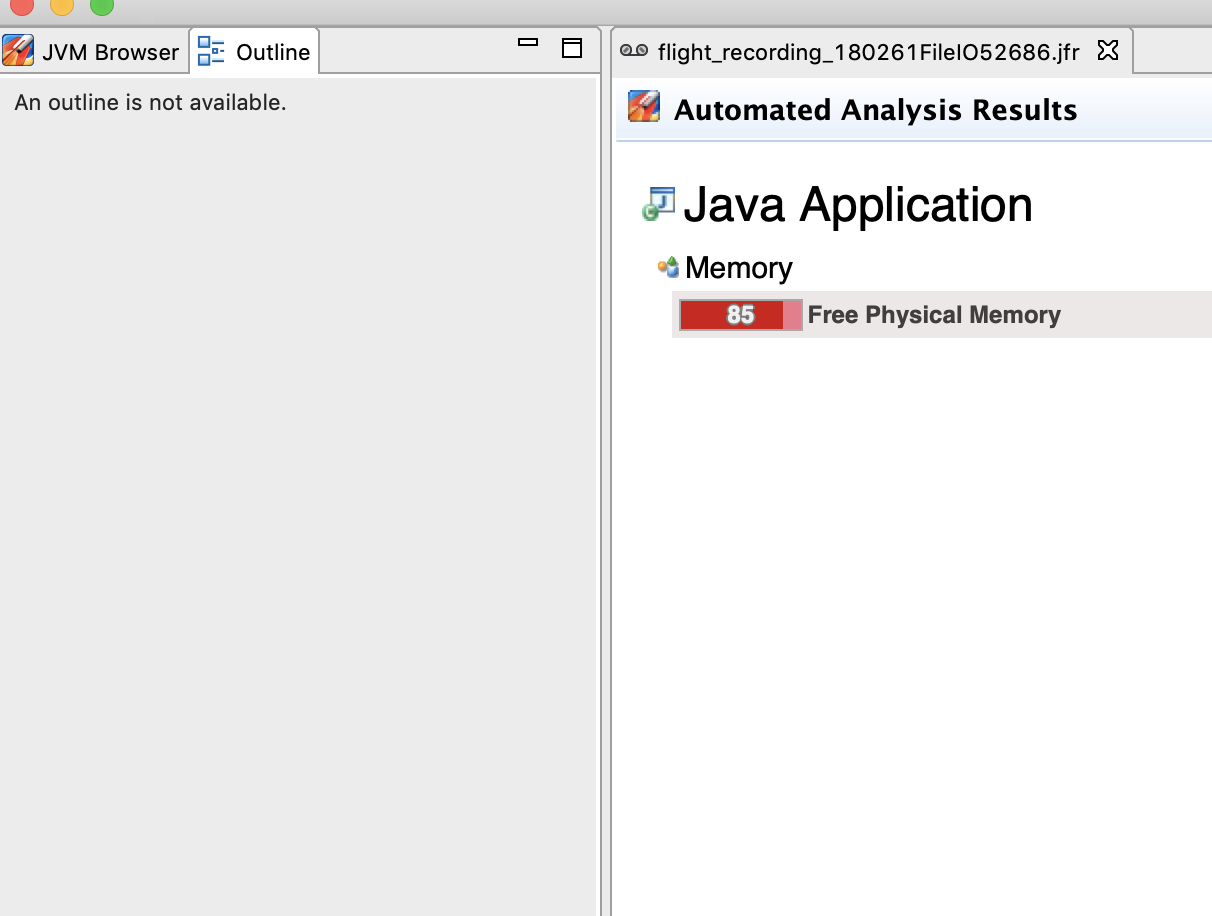Open the Memory subsection heading
Image resolution: width=1212 pixels, height=916 pixels.
[738, 268]
